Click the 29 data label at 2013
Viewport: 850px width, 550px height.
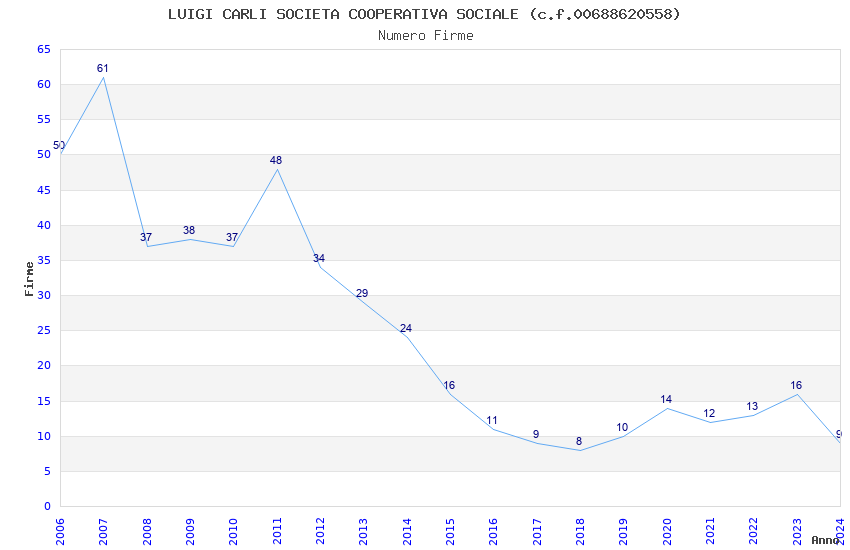(x=362, y=293)
